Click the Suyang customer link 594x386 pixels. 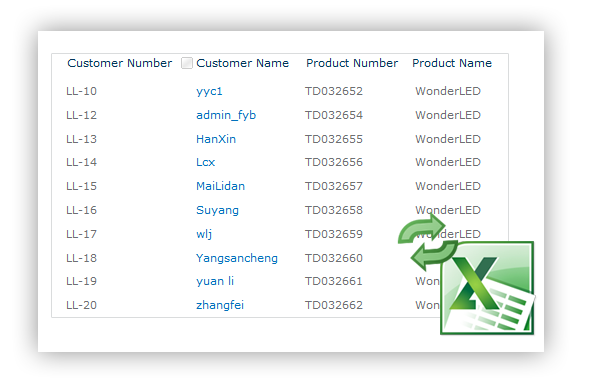point(217,210)
